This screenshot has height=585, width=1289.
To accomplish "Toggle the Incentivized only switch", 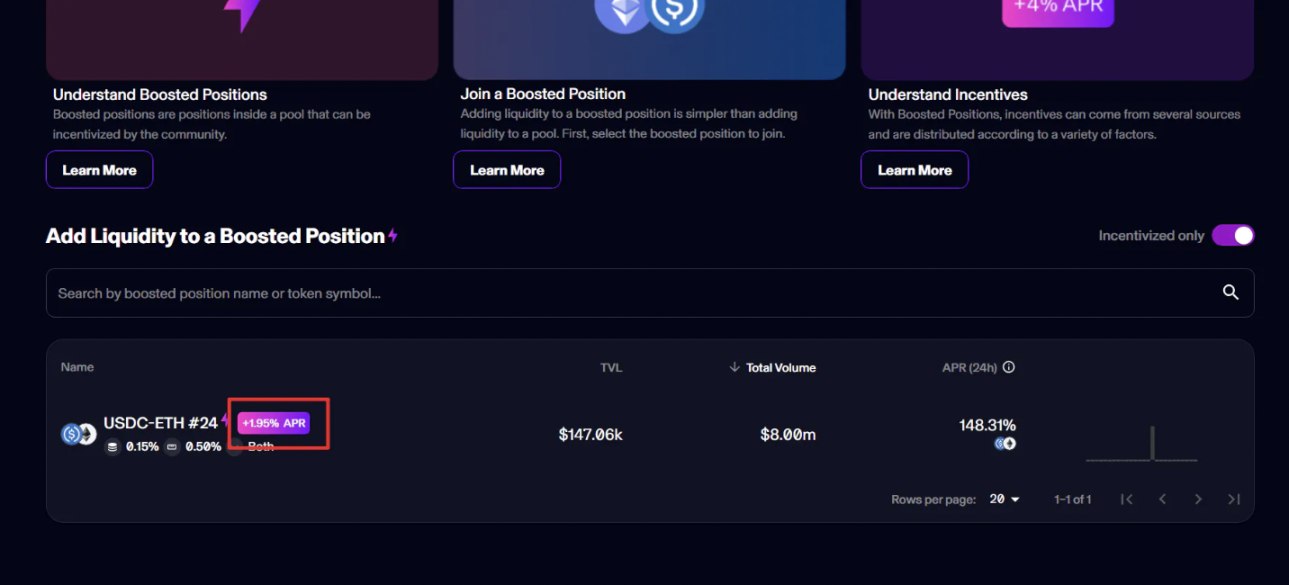I will pyautogui.click(x=1233, y=235).
